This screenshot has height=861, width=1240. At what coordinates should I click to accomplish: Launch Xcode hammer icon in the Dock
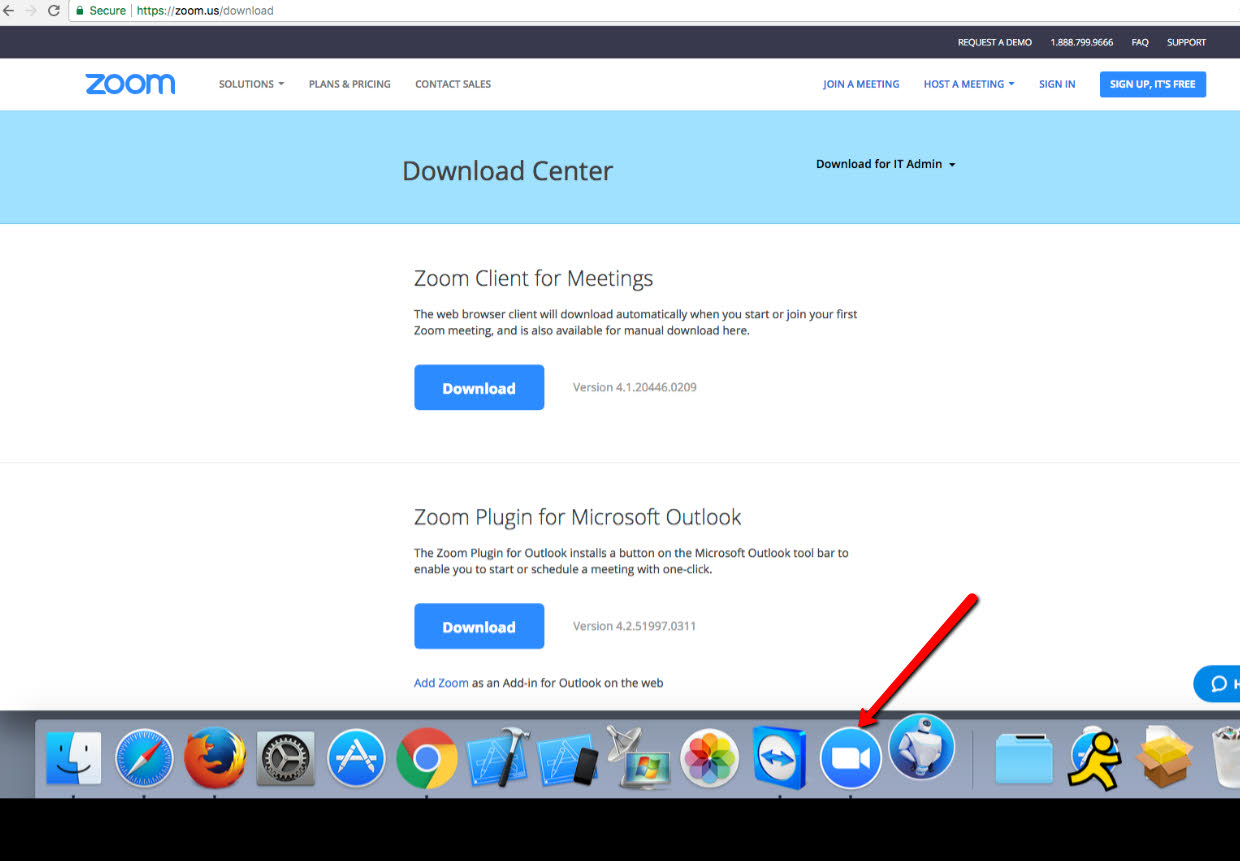[498, 757]
